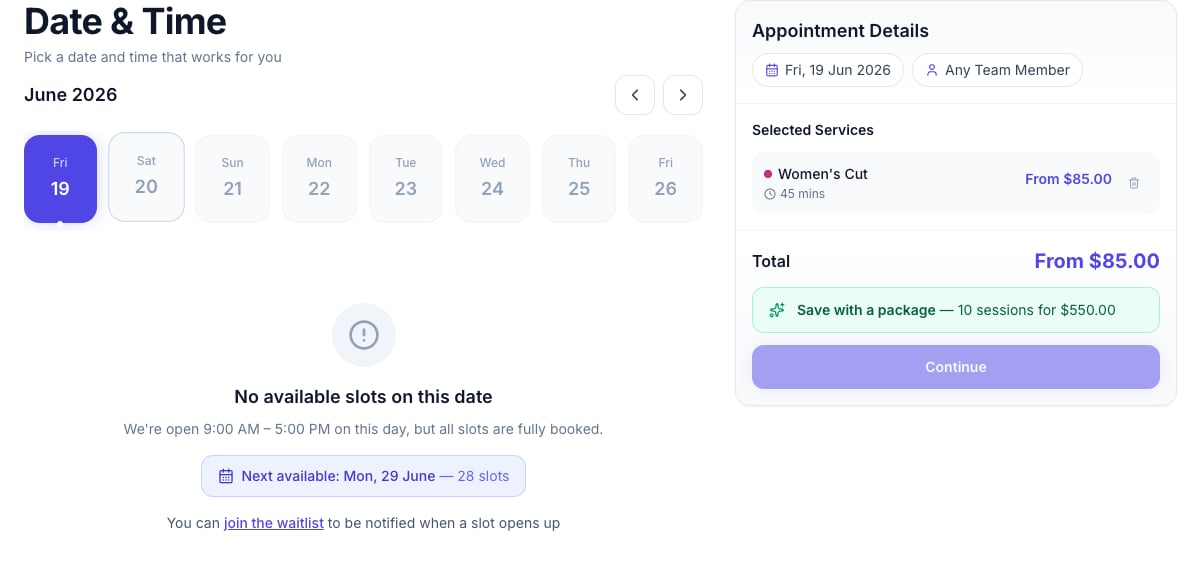Click the Date & Time heading

click(125, 20)
